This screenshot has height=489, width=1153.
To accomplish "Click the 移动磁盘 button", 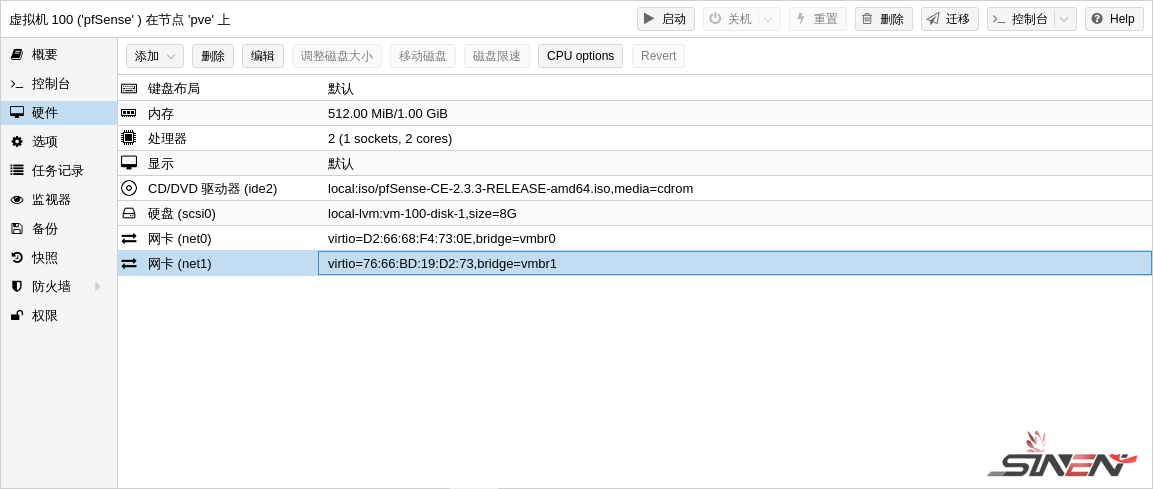I will (423, 56).
